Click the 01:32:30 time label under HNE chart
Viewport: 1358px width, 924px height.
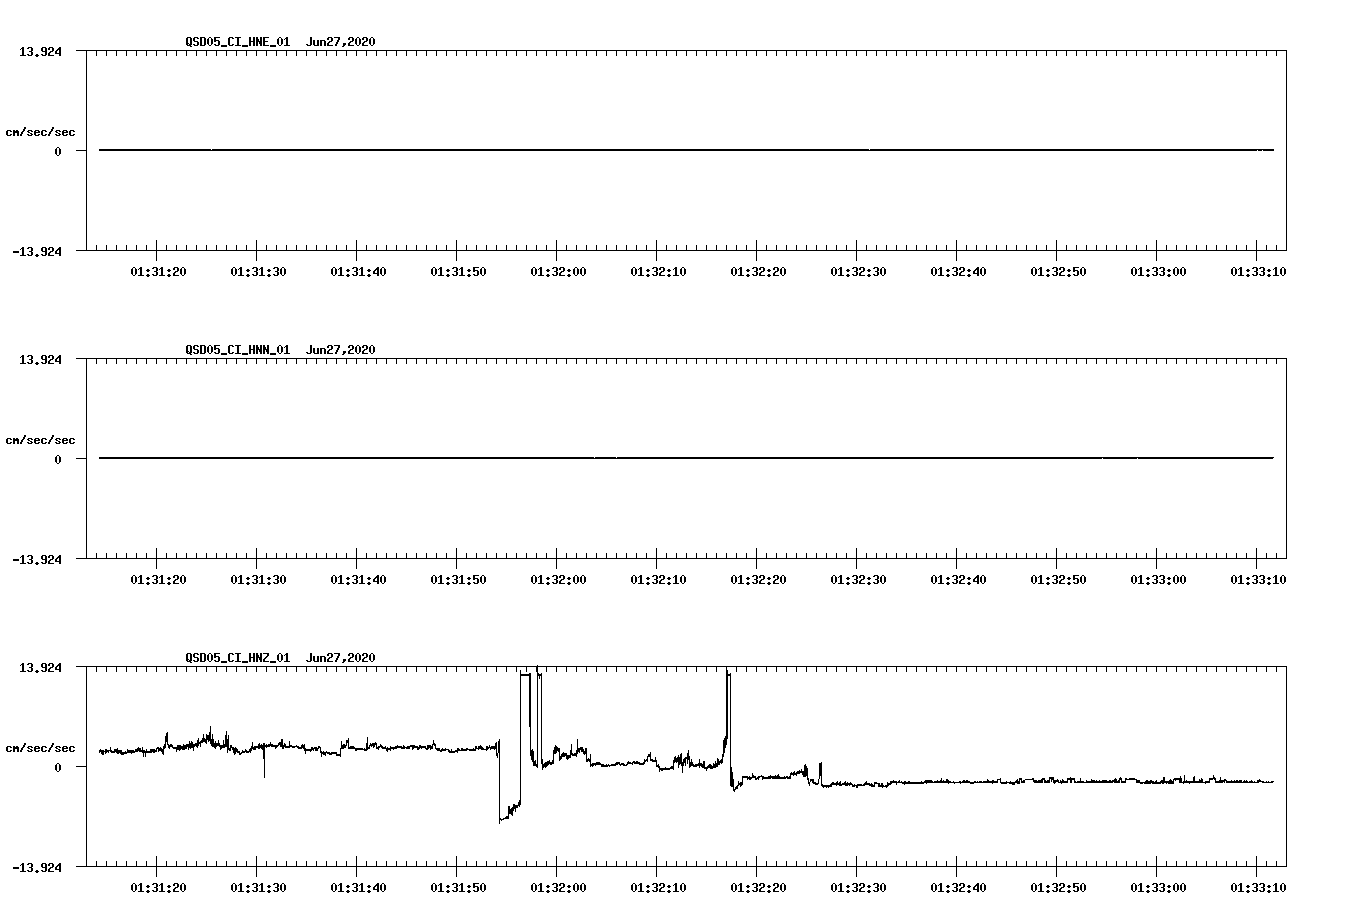[858, 272]
